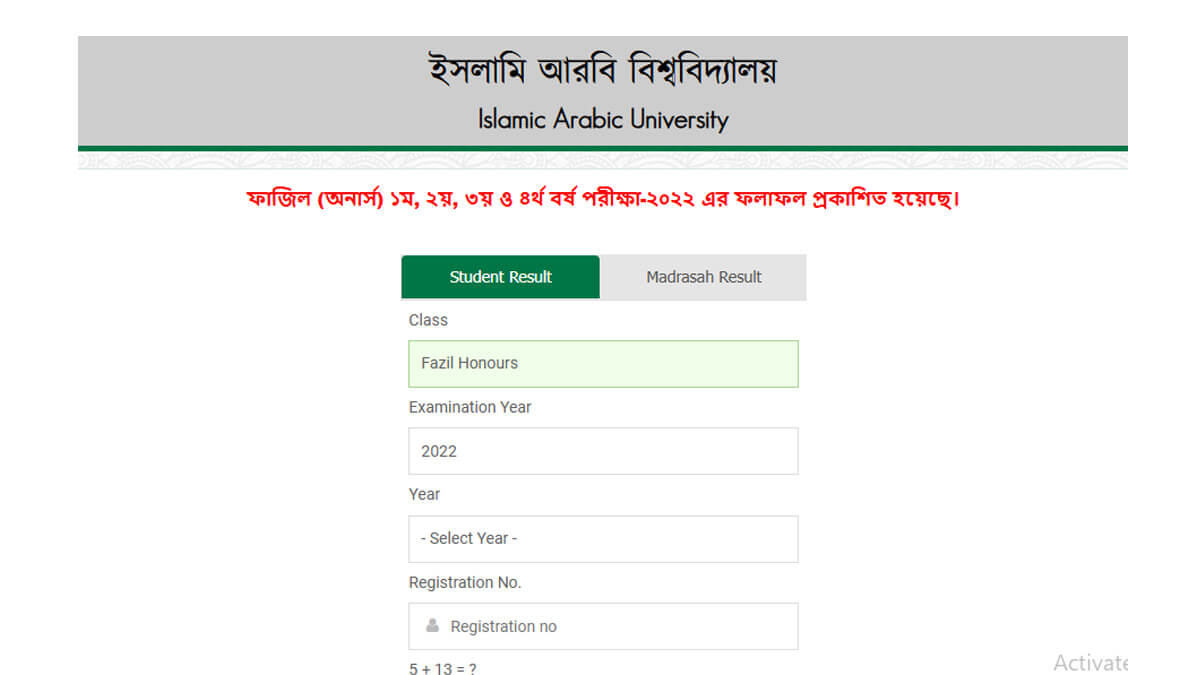Click the Registration No. label
The height and width of the screenshot is (675, 1200).
coord(465,582)
